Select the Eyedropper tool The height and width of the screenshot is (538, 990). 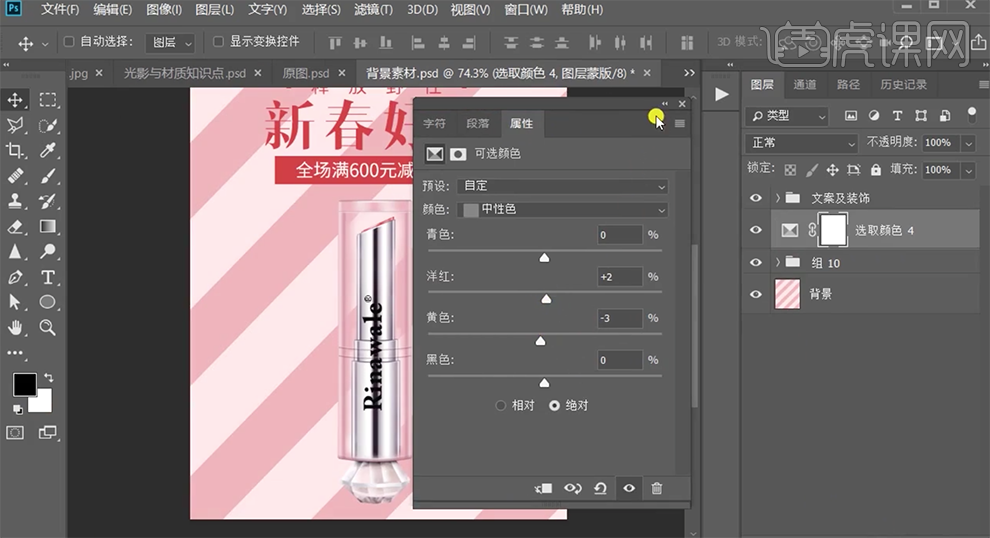click(x=47, y=150)
